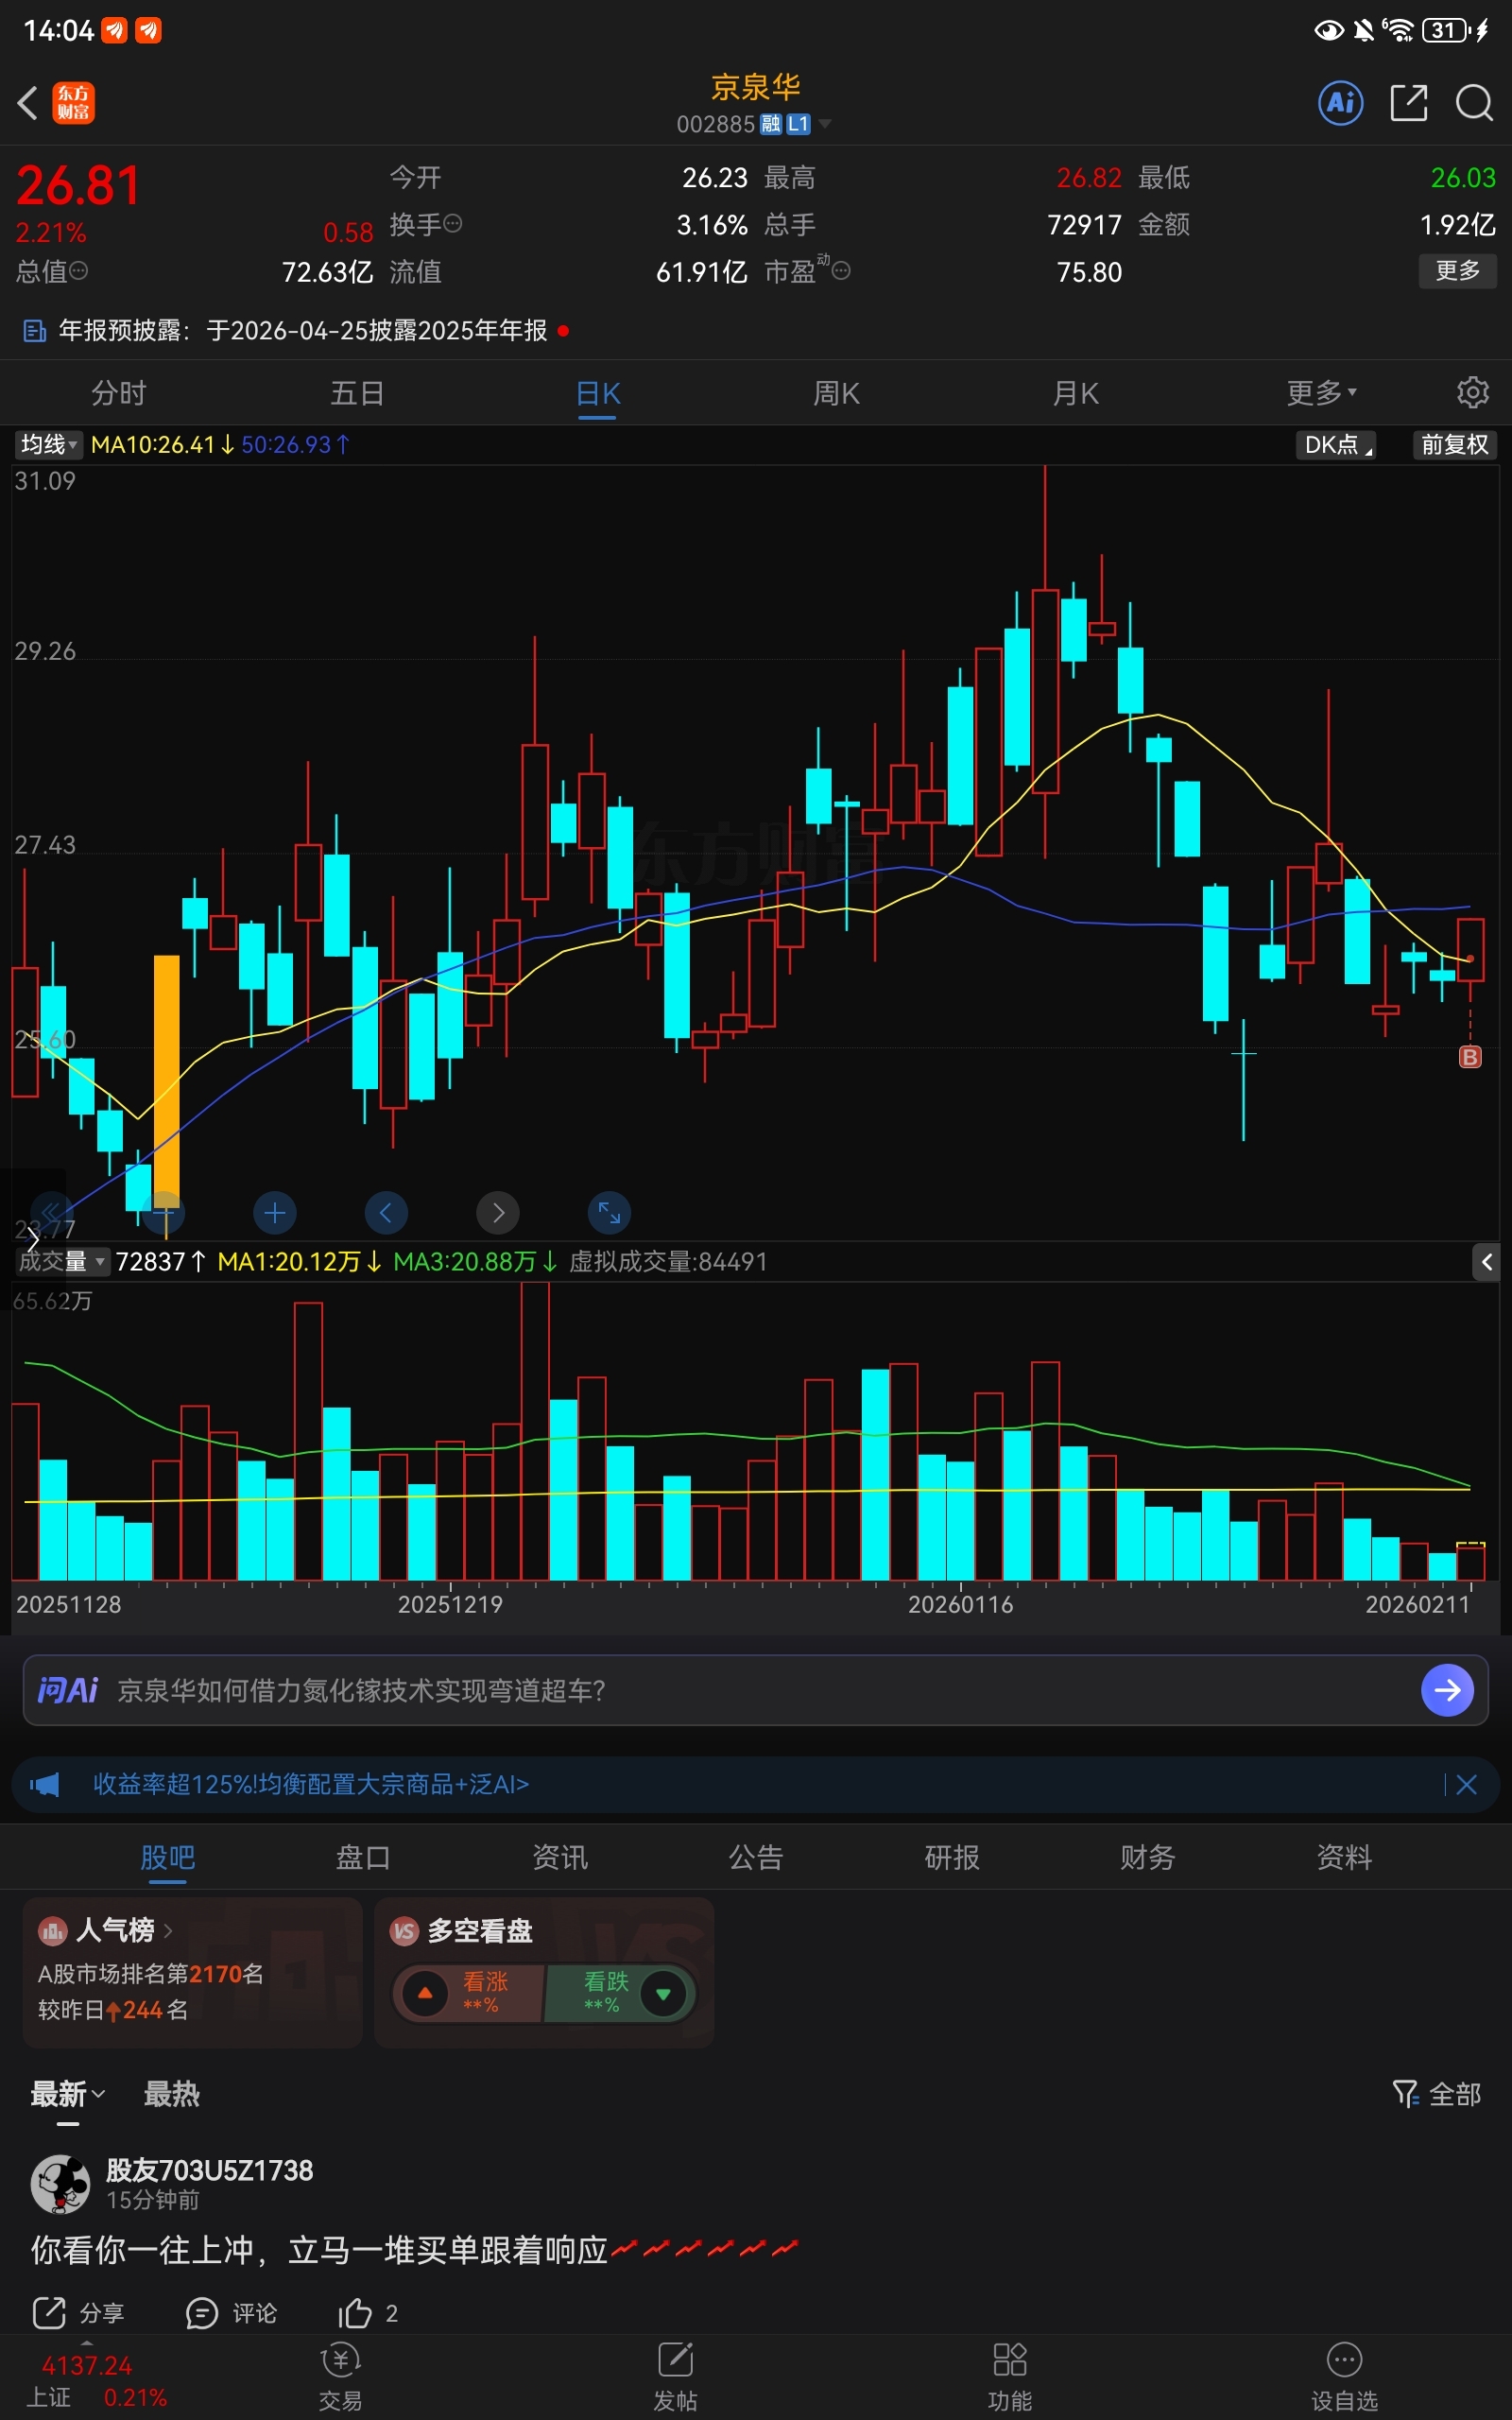Expand chart to fullscreen with diagonal arrows icon
The width and height of the screenshot is (1512, 2420).
(x=609, y=1213)
